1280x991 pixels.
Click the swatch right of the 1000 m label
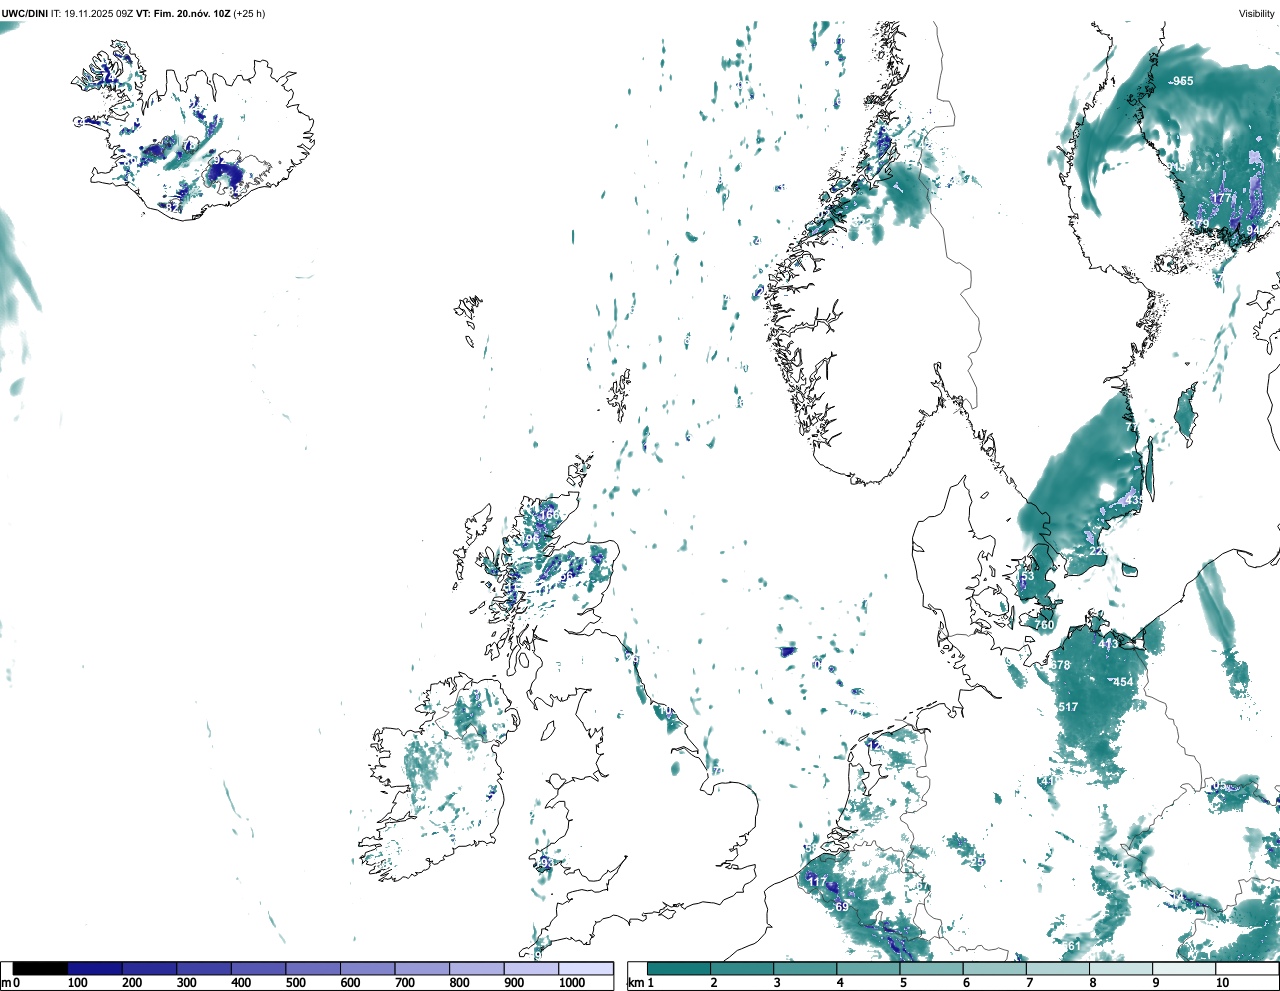point(586,969)
